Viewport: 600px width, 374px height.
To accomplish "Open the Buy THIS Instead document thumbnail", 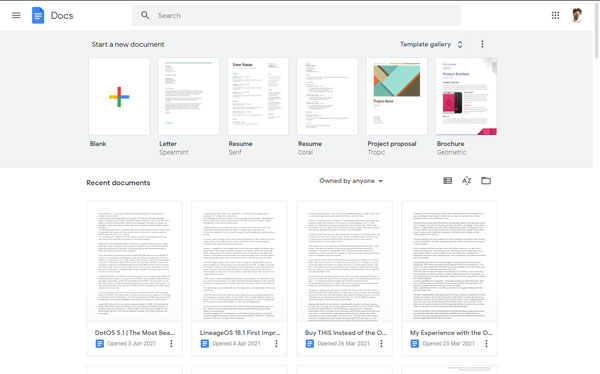I will [x=344, y=261].
